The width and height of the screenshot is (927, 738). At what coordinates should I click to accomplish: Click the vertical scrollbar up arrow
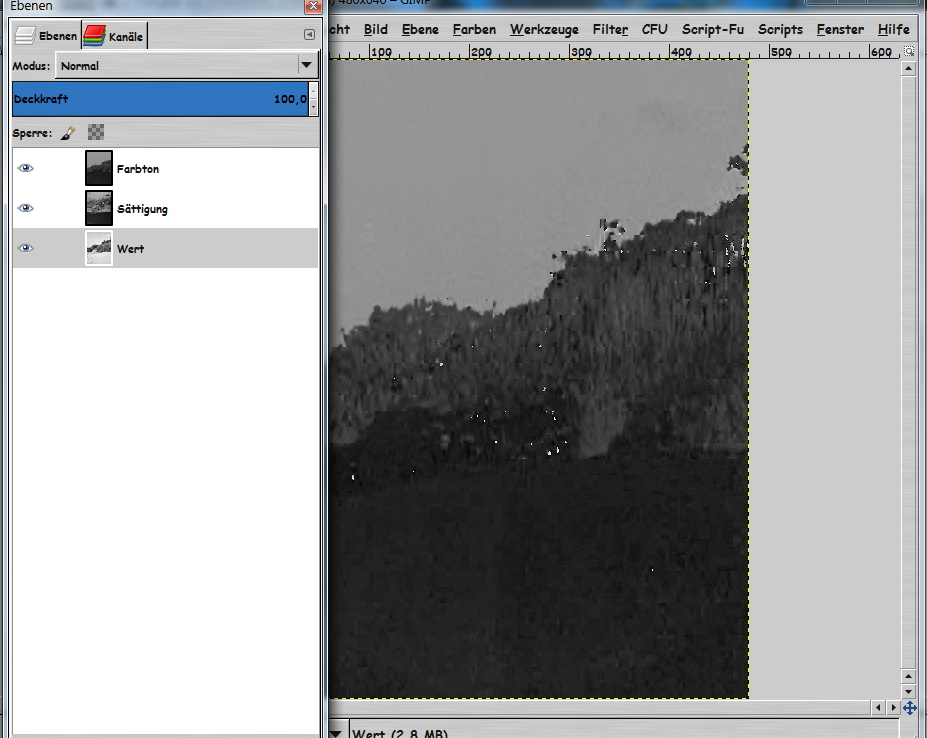pyautogui.click(x=908, y=69)
